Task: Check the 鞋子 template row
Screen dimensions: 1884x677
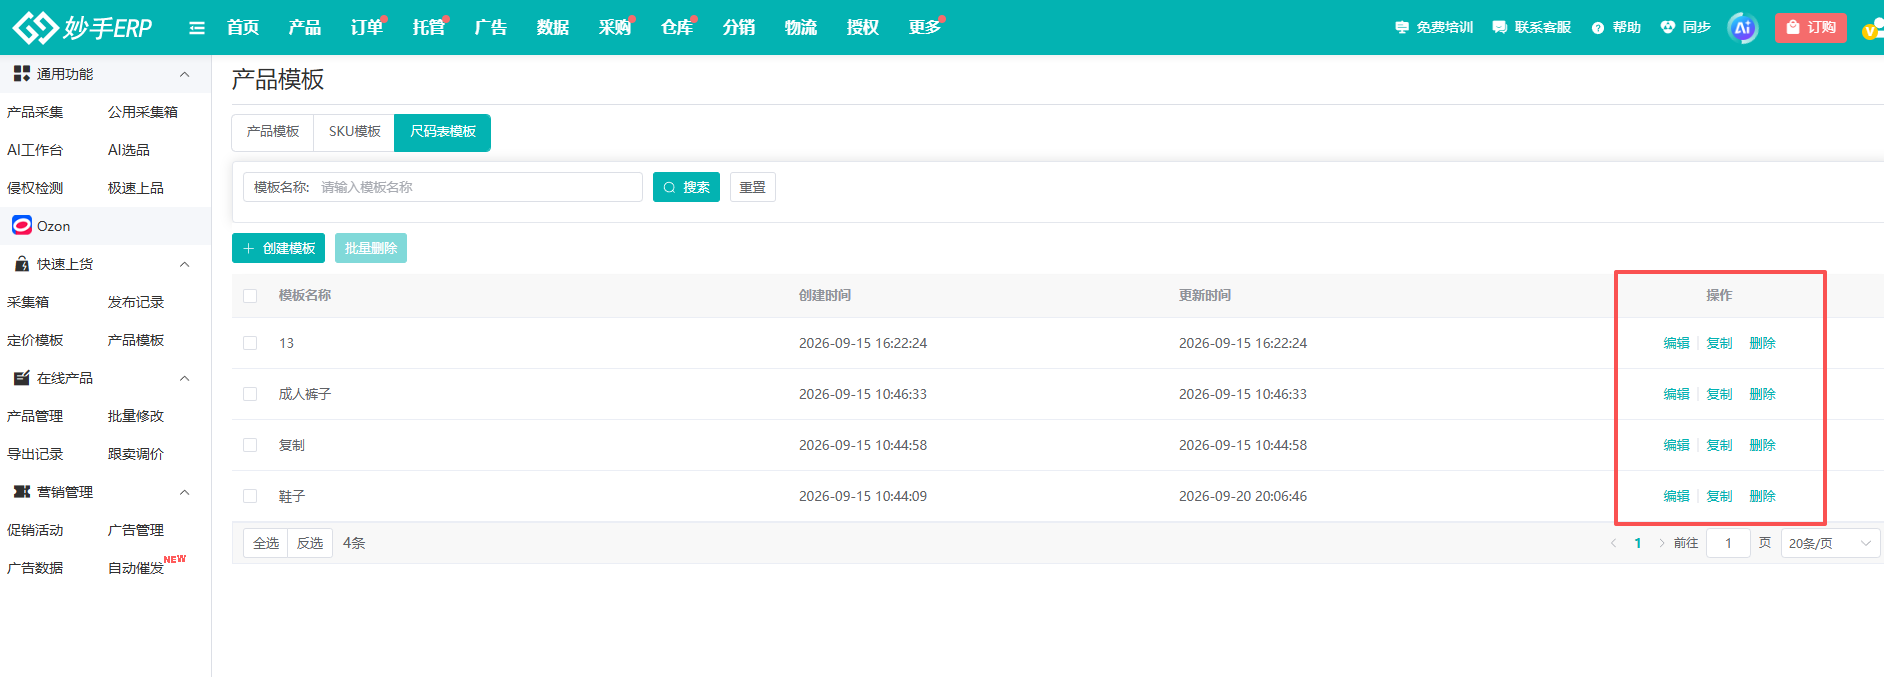Action: (250, 496)
